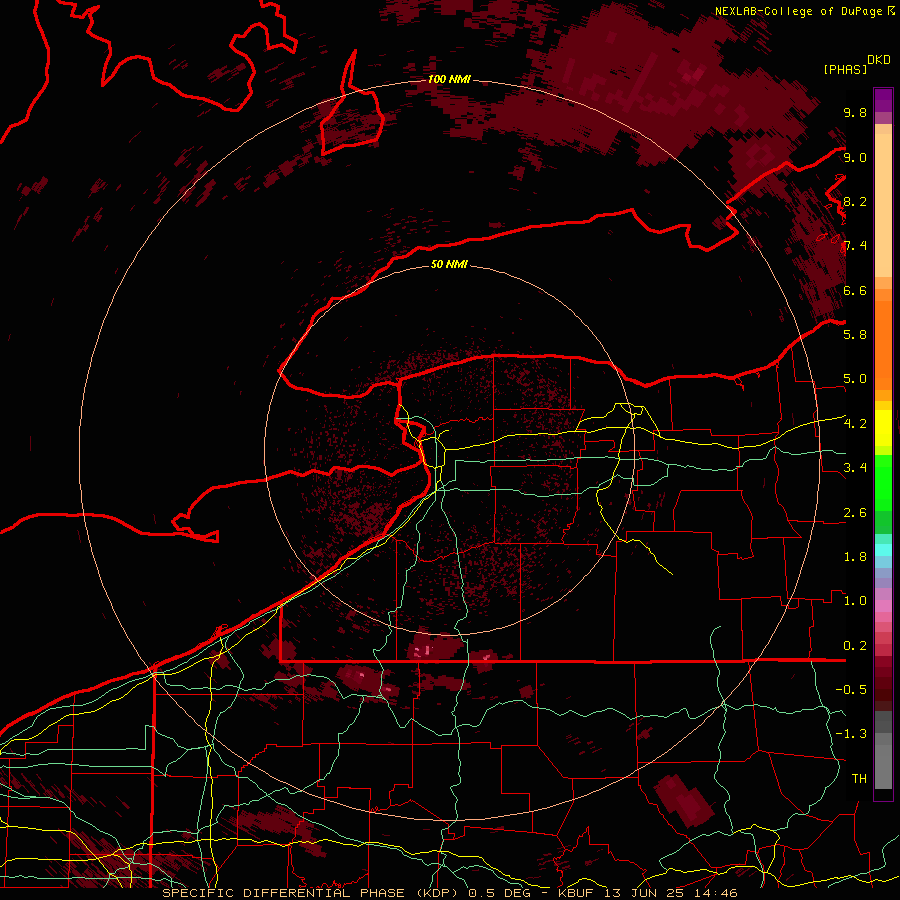Viewport: 900px width, 900px height.
Task: Click the 1.0 legend value
Action: coord(855,600)
